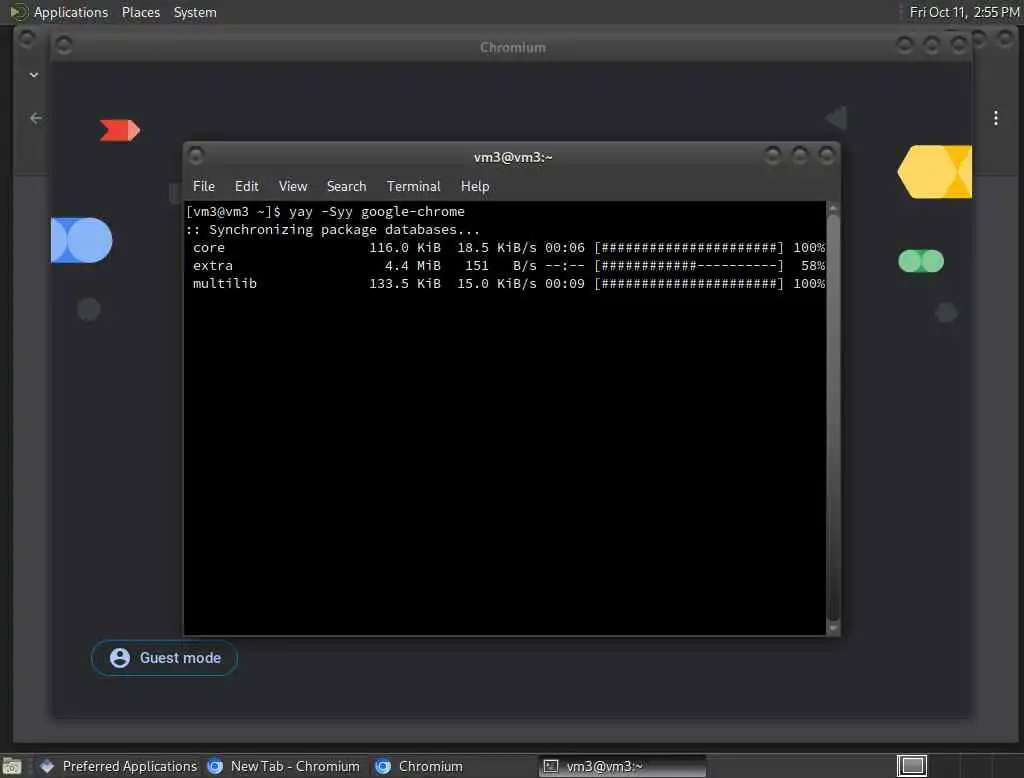Maximize the terminal window
1024x778 pixels.
pyautogui.click(x=799, y=155)
